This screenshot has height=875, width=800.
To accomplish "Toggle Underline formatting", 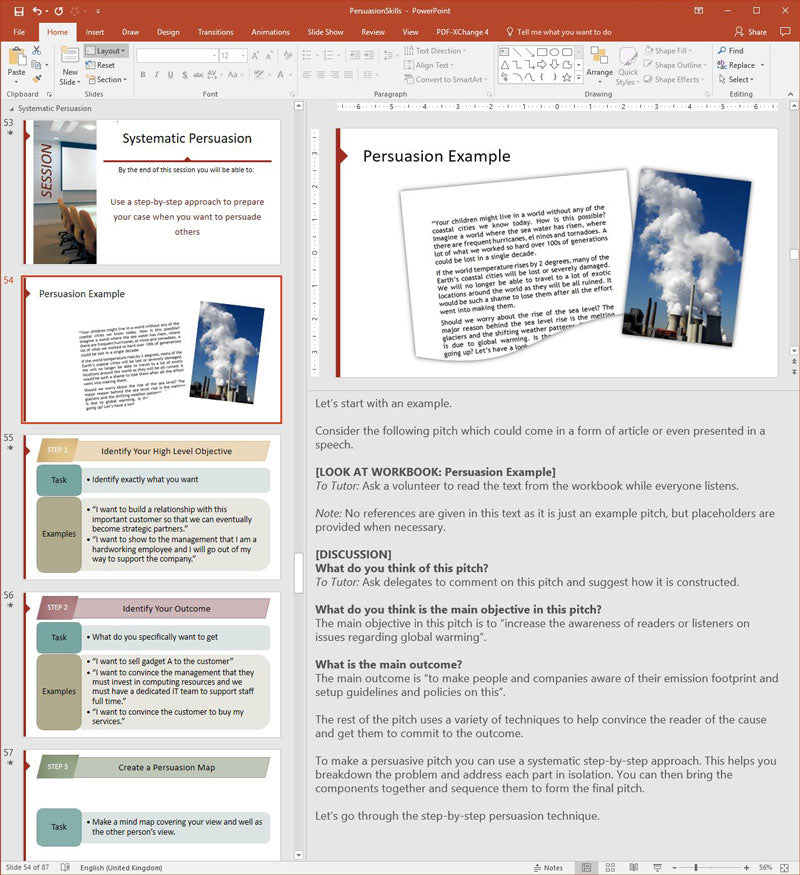I will pos(170,74).
